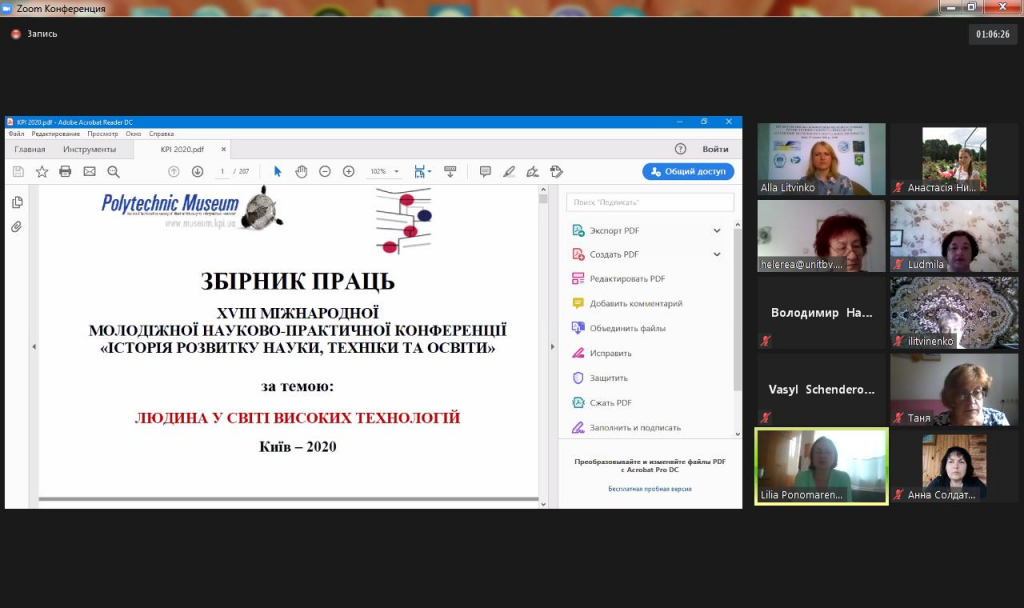This screenshot has width=1024, height=608.
Task: Click the stamp tool icon
Action: coord(556,172)
